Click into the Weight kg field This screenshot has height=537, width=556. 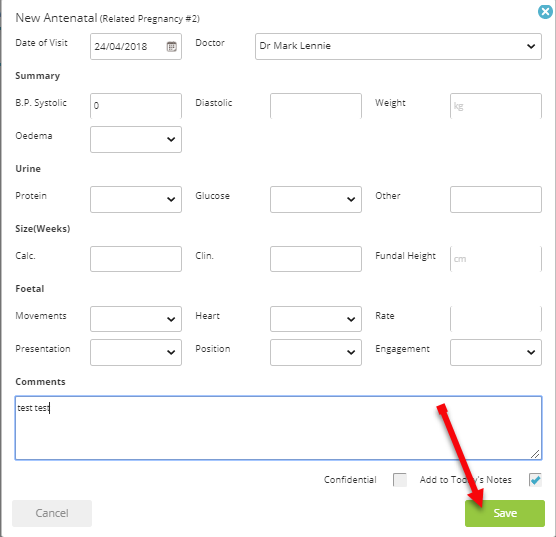click(x=496, y=106)
